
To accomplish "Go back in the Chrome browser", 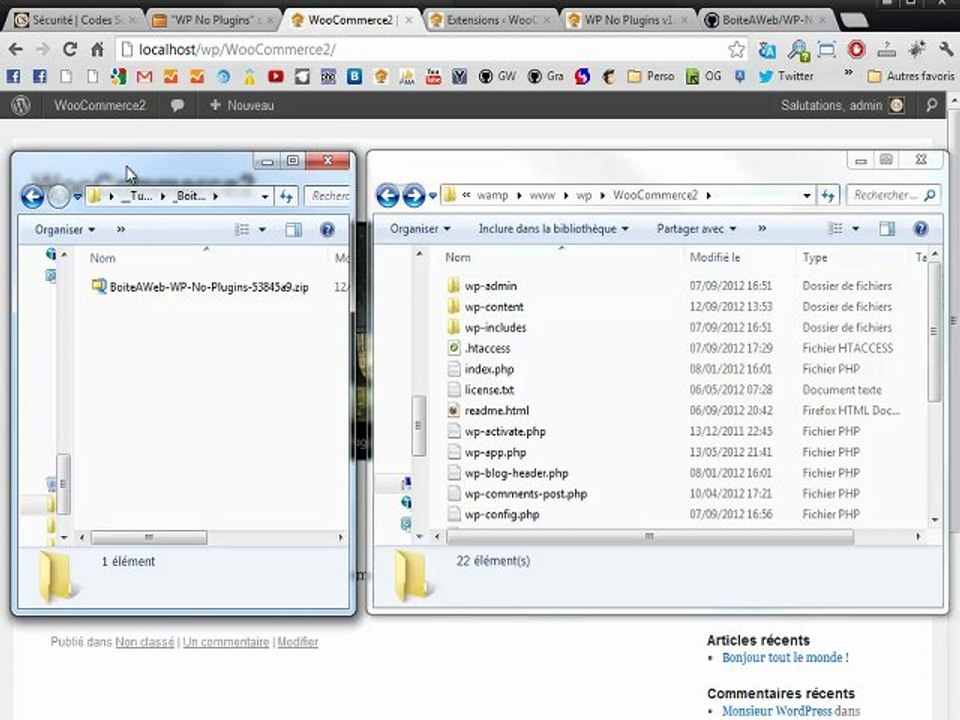I will [x=16, y=50].
